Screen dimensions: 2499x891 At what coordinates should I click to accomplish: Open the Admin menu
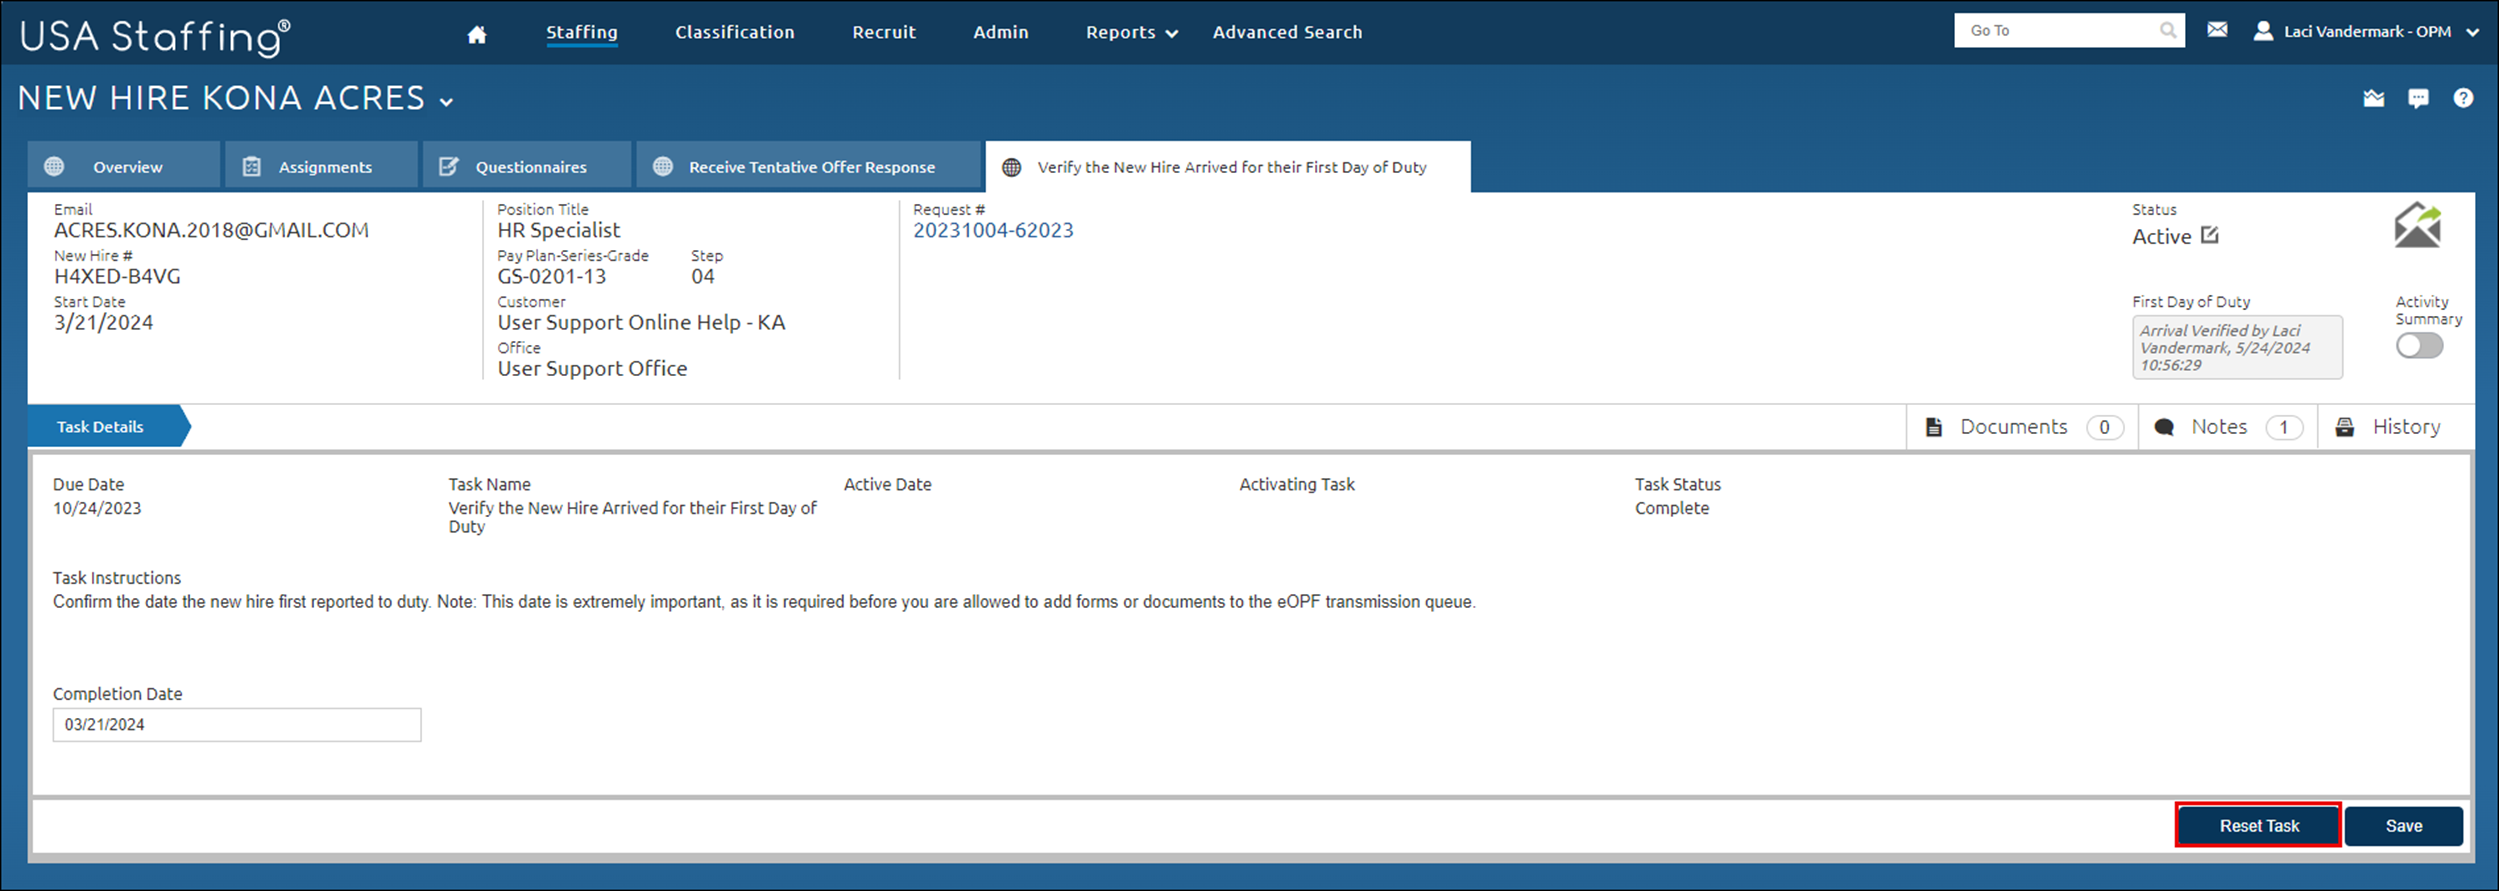(x=1001, y=32)
